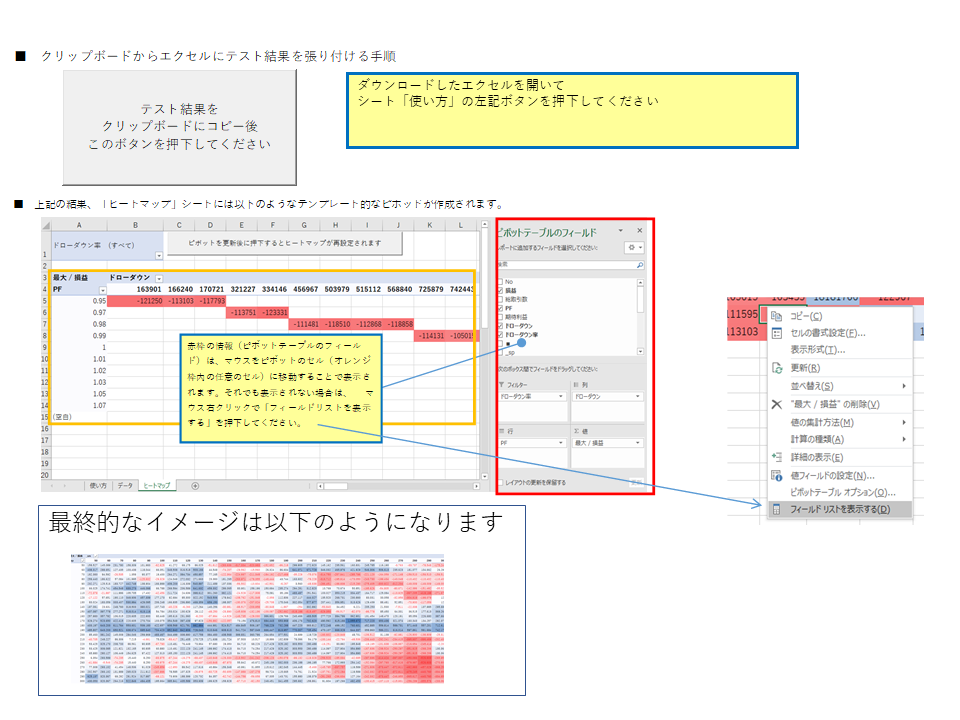Open the gear tools menu in field pane
The image size is (960, 720).
(634, 247)
